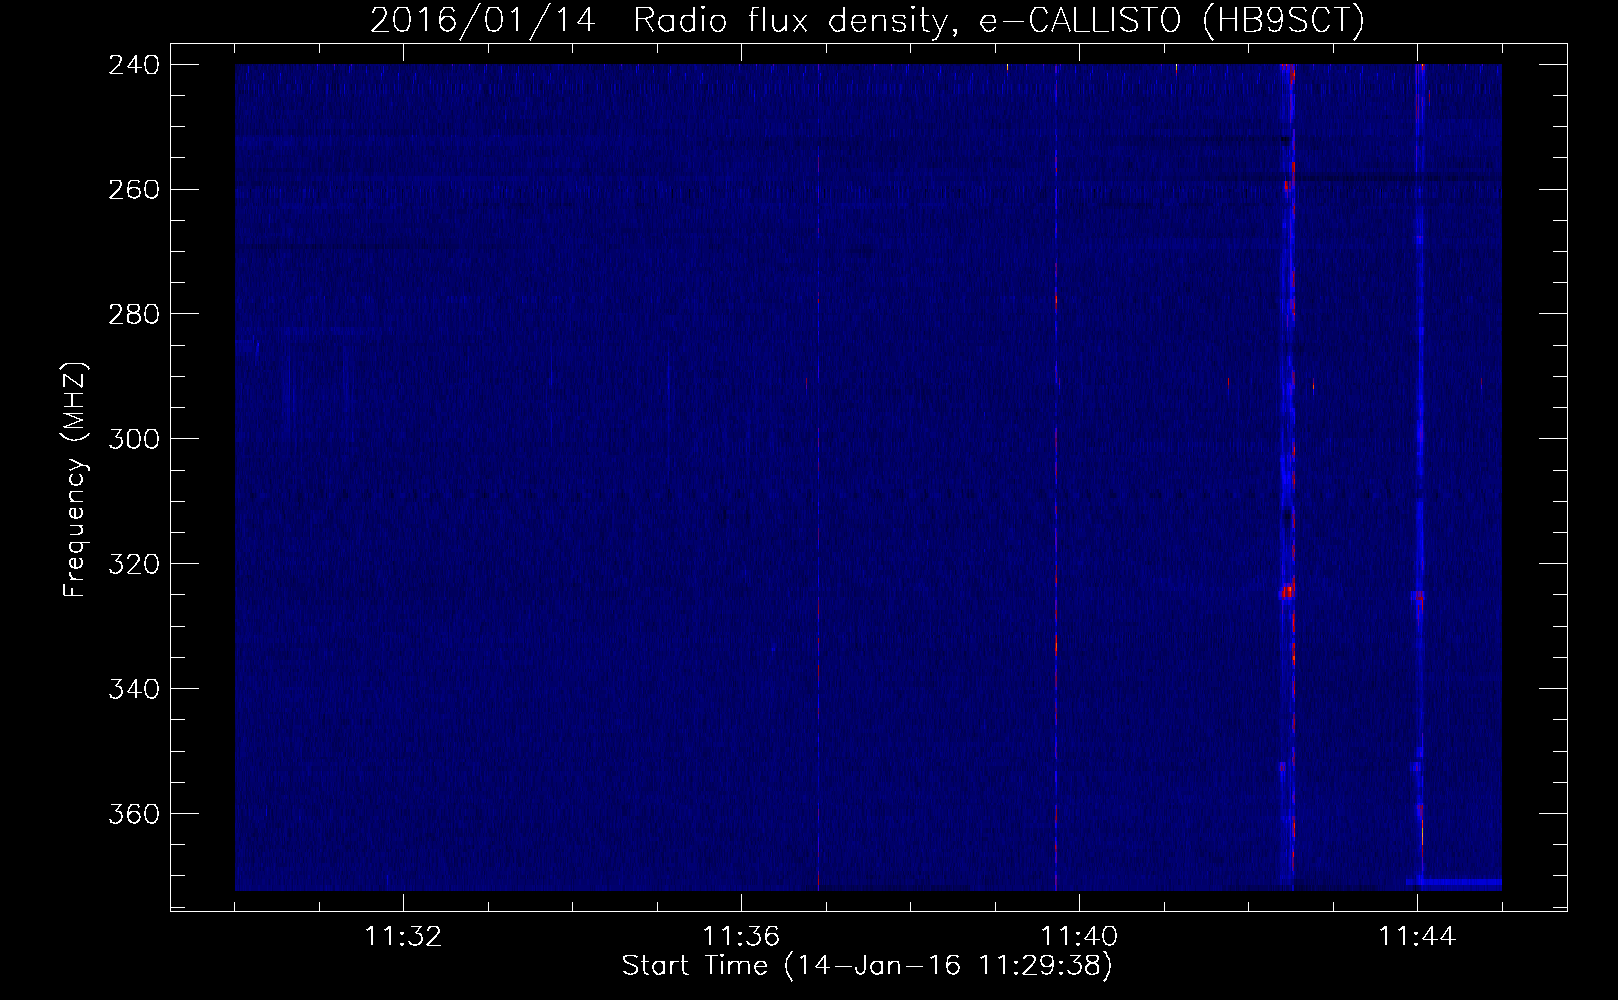Click the 240 frequency tick label
This screenshot has height=1000, width=1618.
(134, 65)
